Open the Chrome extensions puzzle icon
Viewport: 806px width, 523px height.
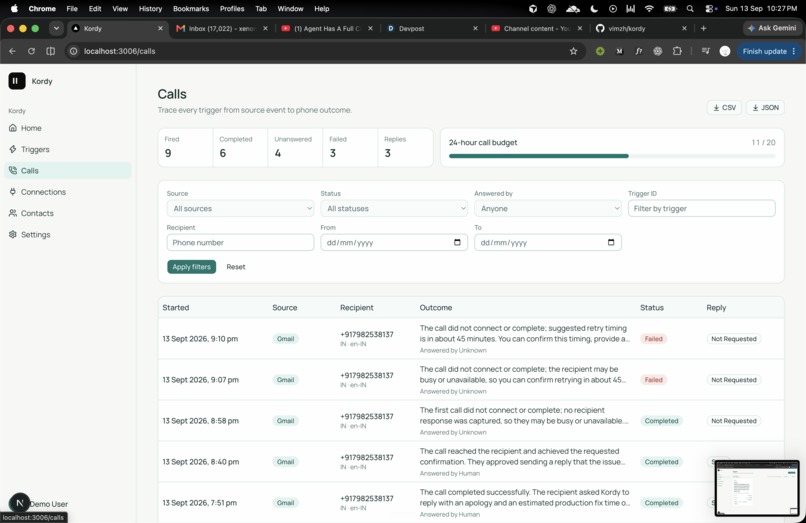pos(677,51)
